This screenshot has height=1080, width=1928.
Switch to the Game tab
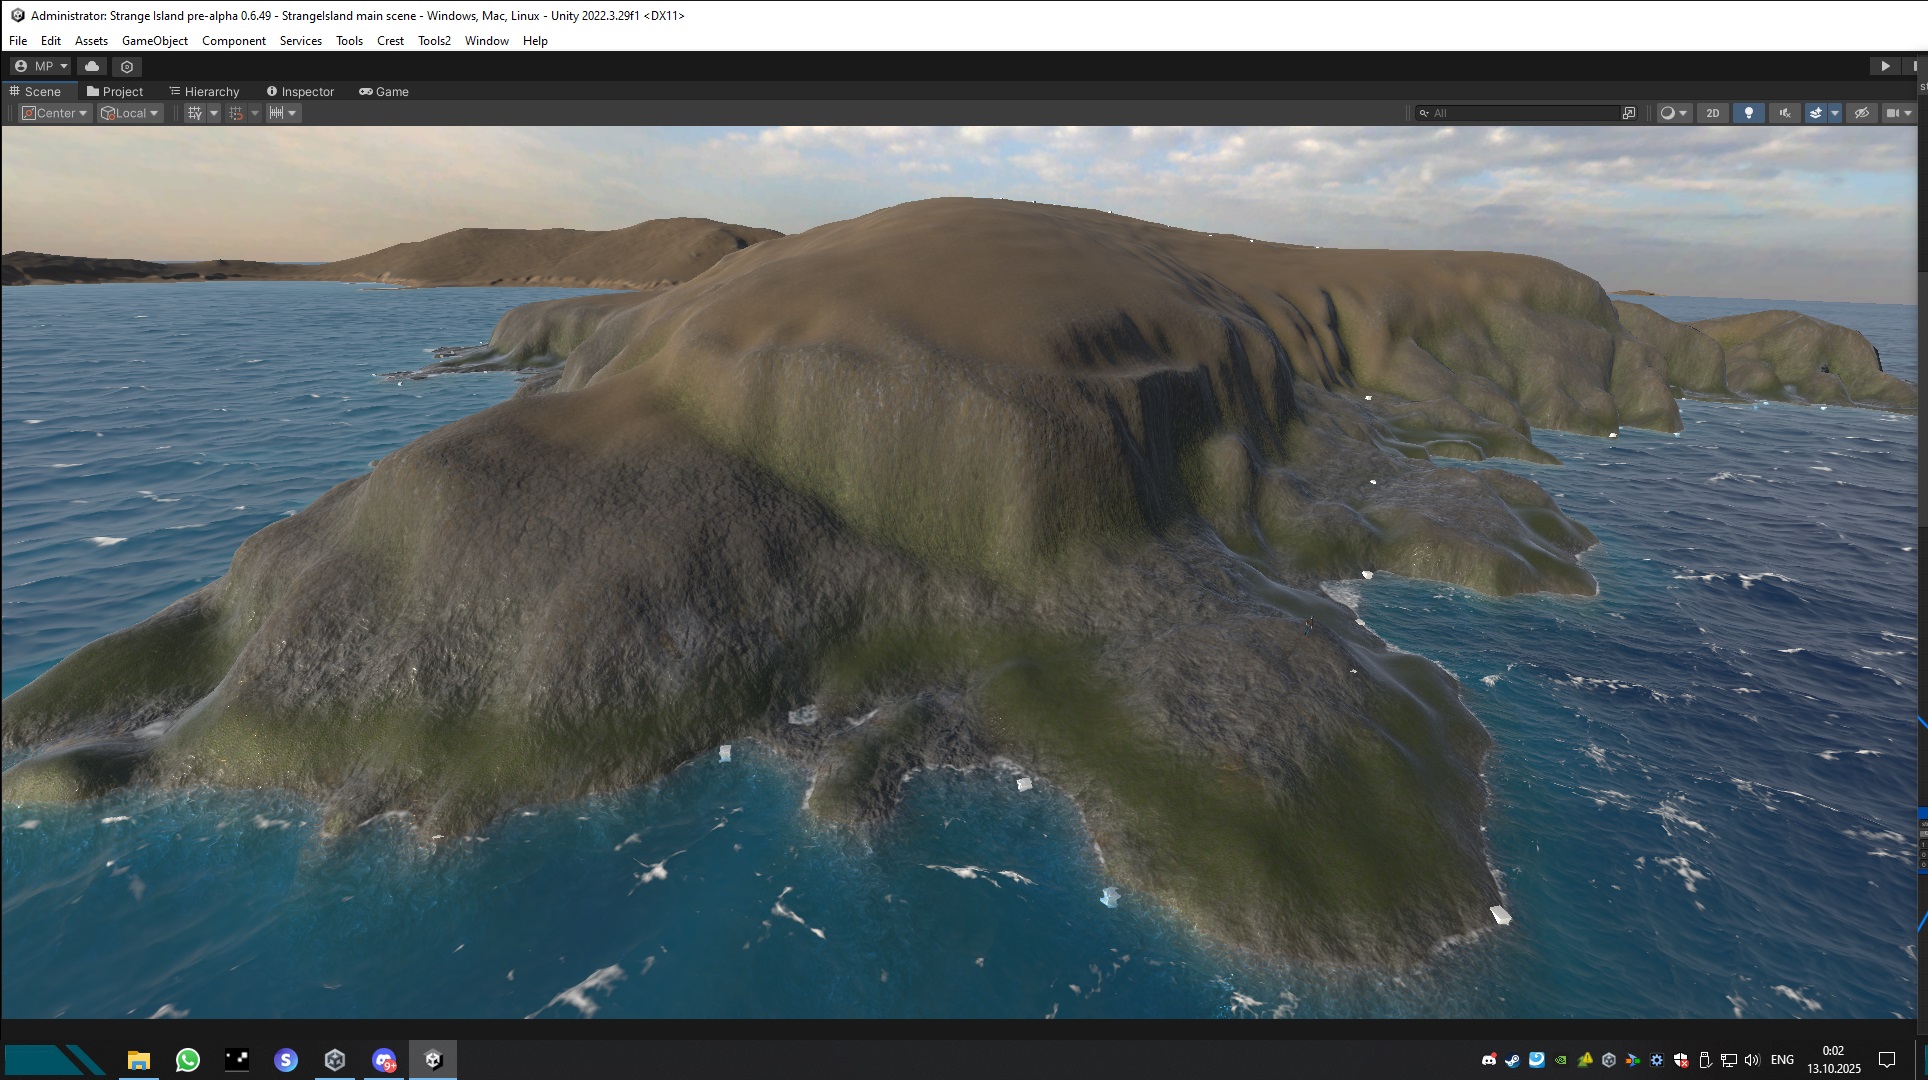(x=385, y=91)
